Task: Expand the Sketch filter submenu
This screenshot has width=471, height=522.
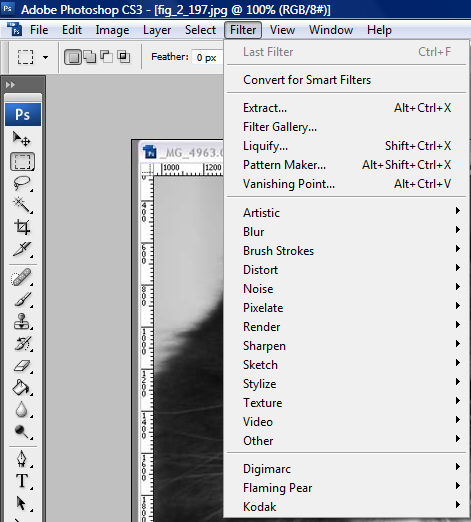Action: (346, 365)
